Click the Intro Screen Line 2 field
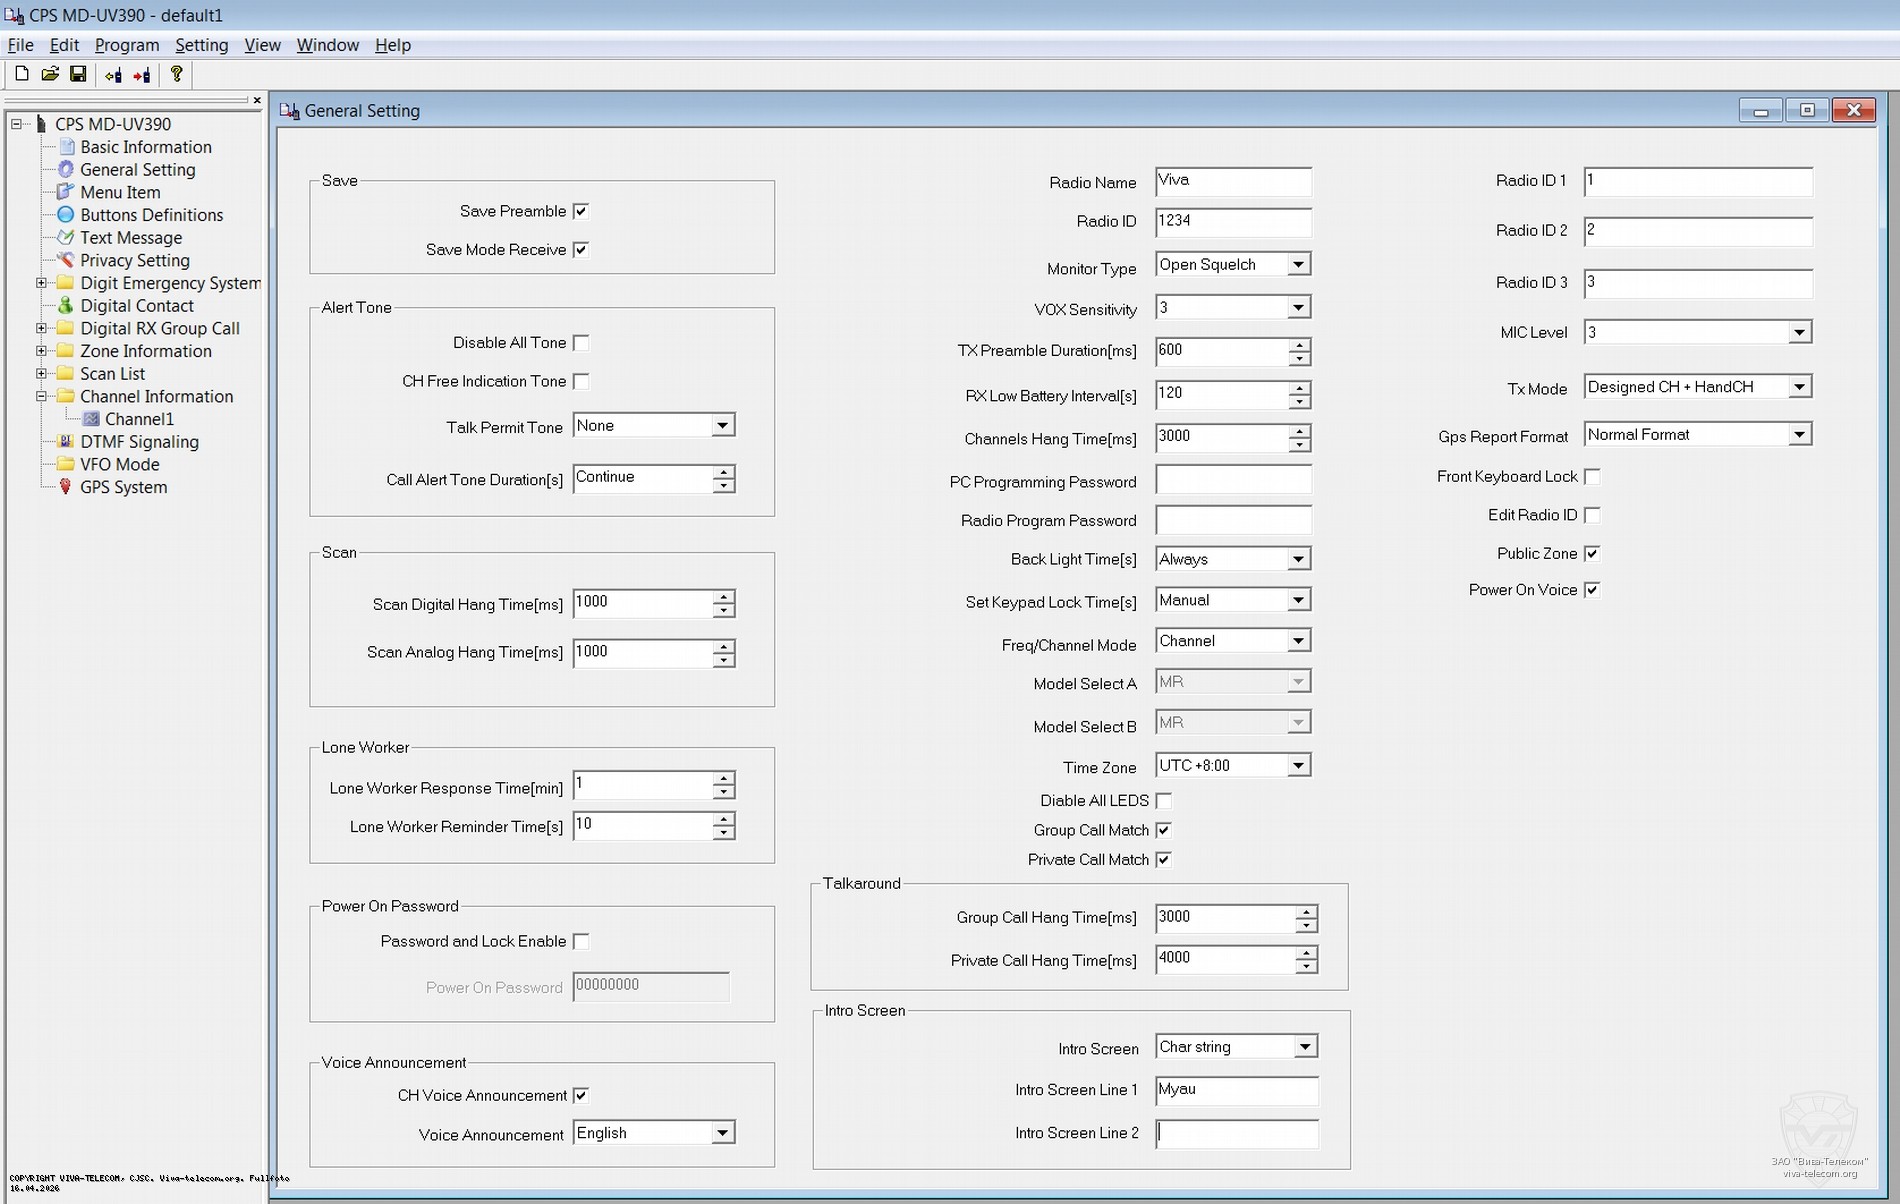 pos(1236,1133)
